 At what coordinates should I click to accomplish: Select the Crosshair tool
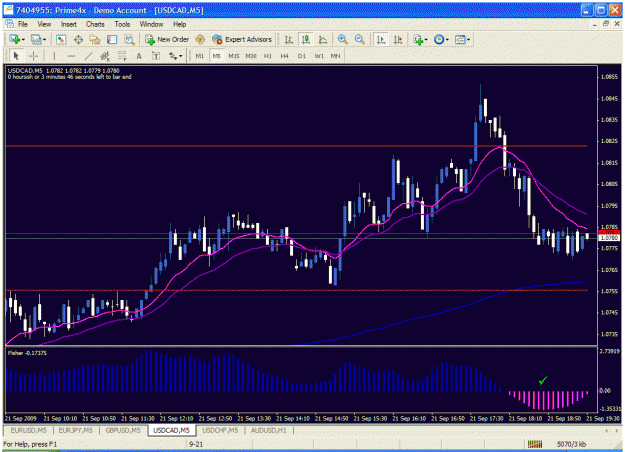point(33,56)
